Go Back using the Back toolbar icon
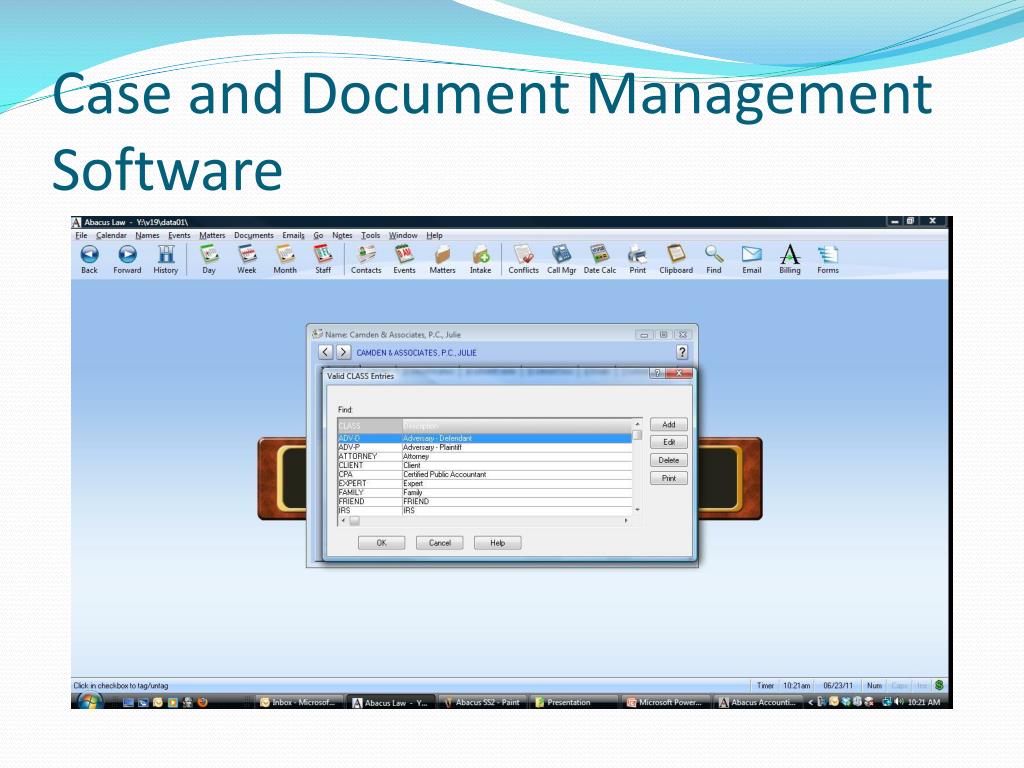The image size is (1024, 768). pyautogui.click(x=89, y=259)
